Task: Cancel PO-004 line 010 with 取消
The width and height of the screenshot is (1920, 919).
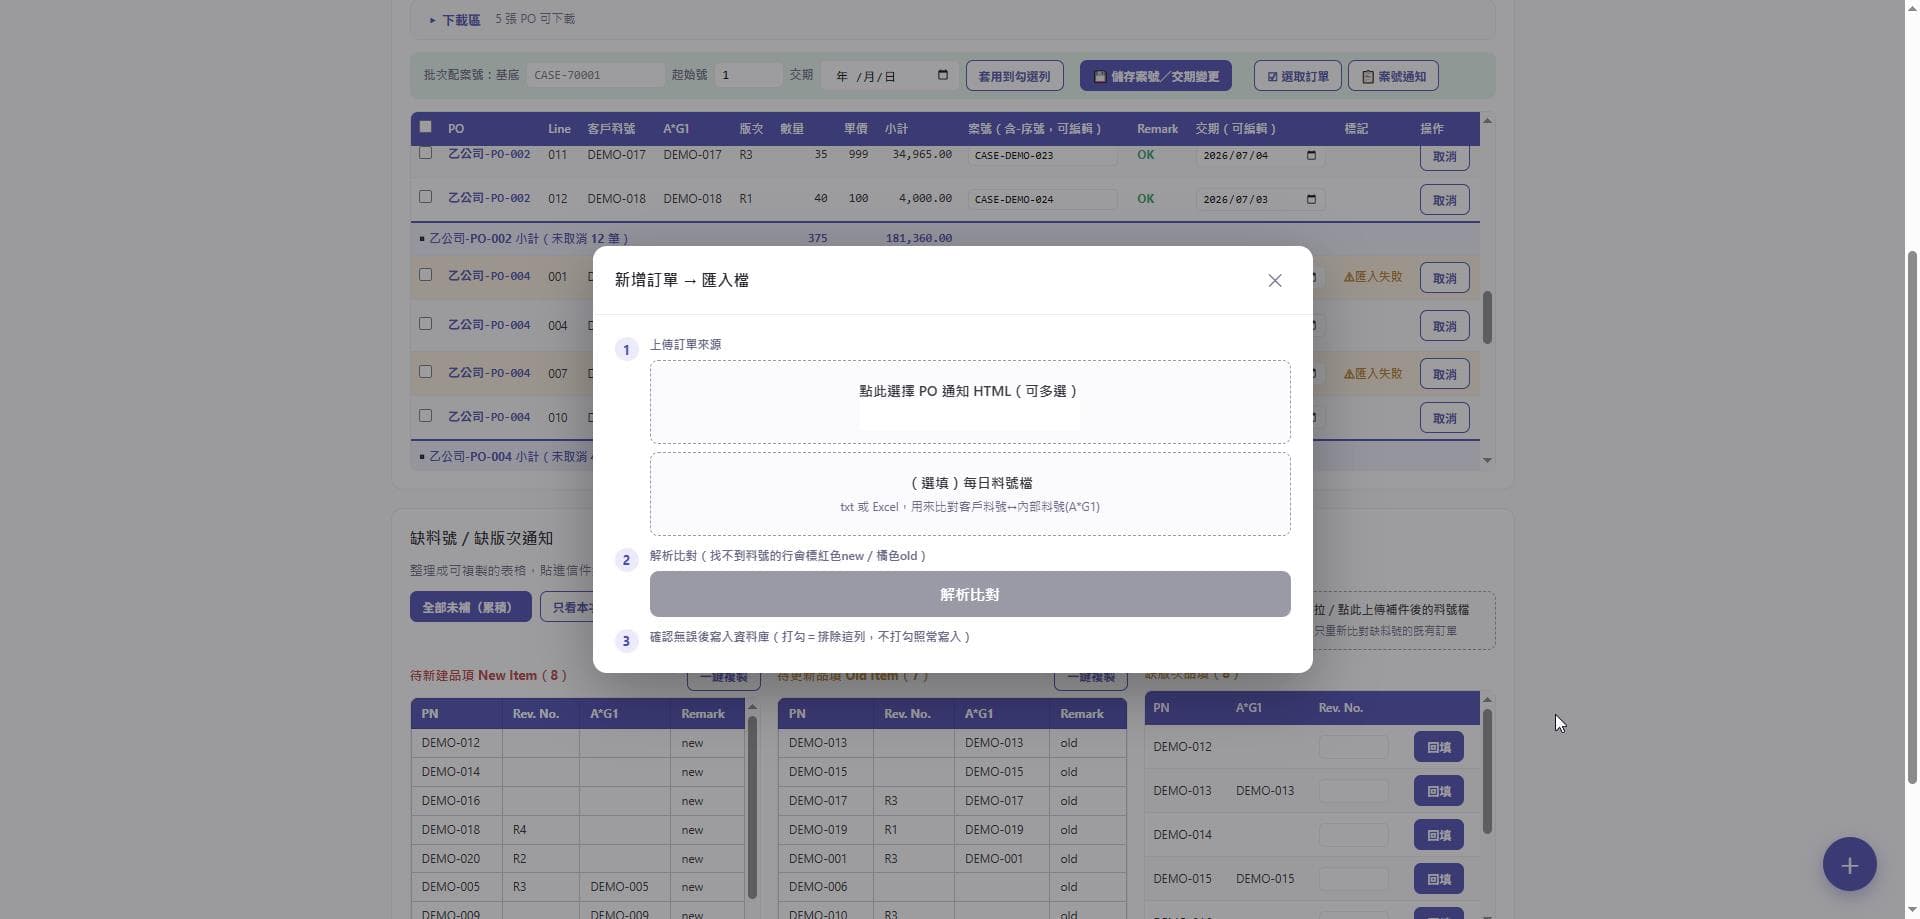Action: pyautogui.click(x=1444, y=418)
